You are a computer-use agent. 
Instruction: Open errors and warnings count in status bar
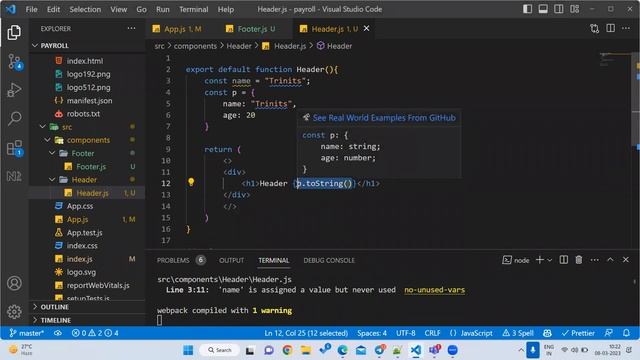coord(95,333)
